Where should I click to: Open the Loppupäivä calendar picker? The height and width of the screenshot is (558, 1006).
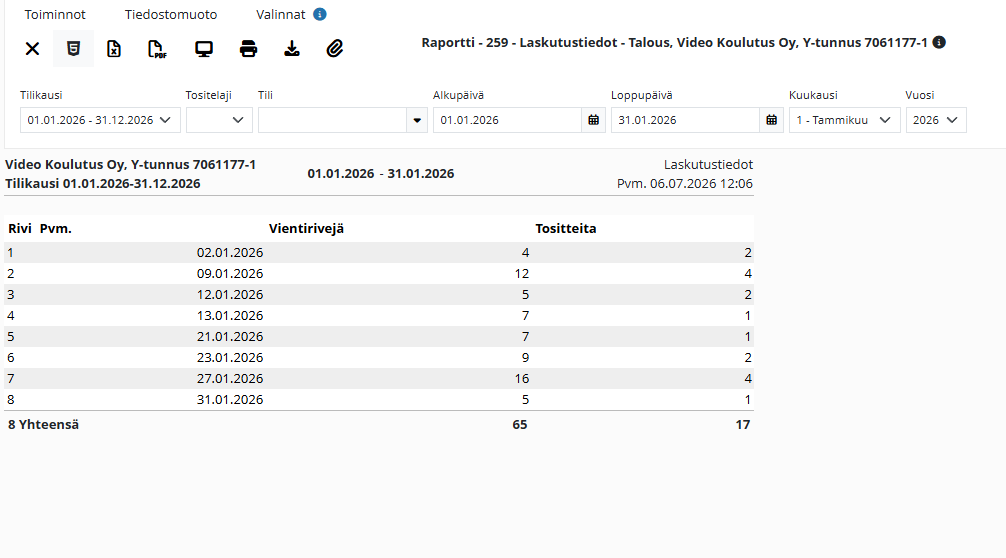tap(772, 120)
